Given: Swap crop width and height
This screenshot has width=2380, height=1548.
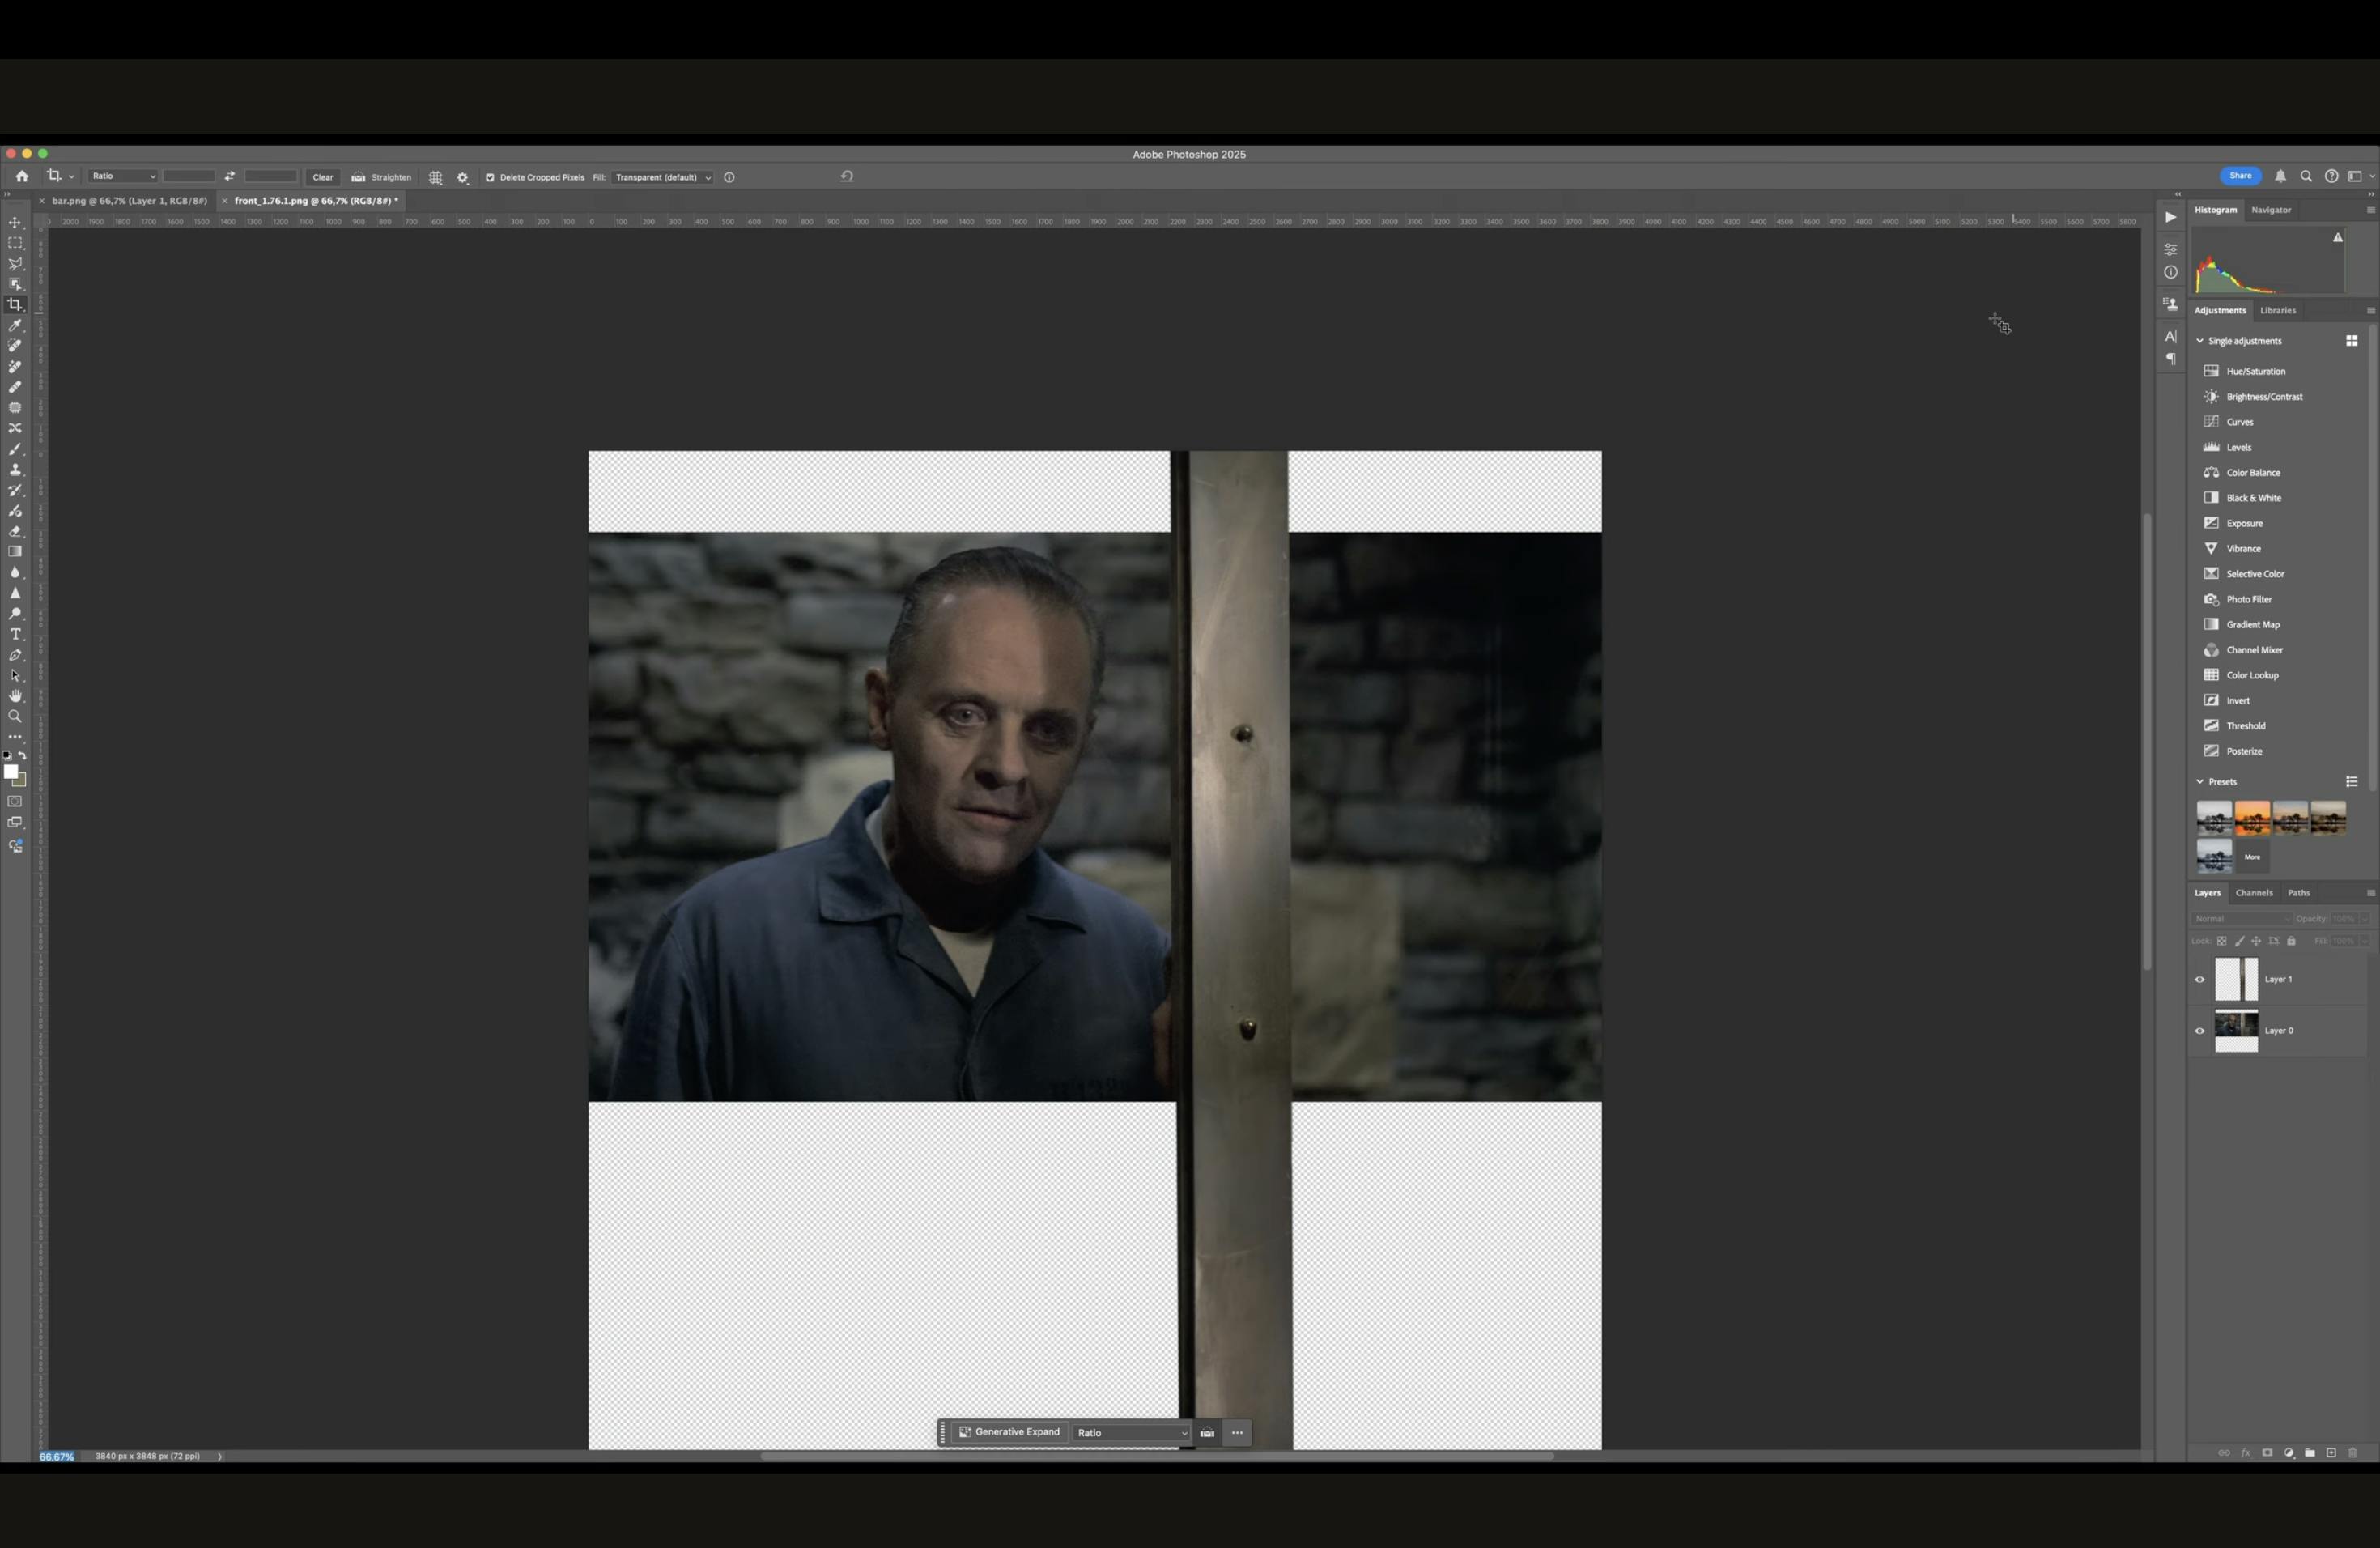Looking at the screenshot, I should pos(230,176).
